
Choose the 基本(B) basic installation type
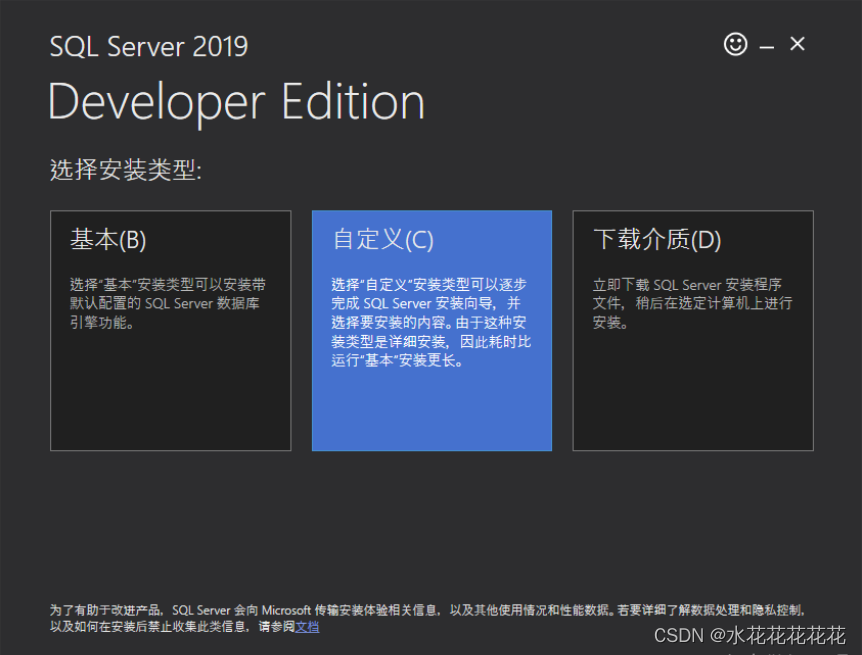tap(170, 331)
